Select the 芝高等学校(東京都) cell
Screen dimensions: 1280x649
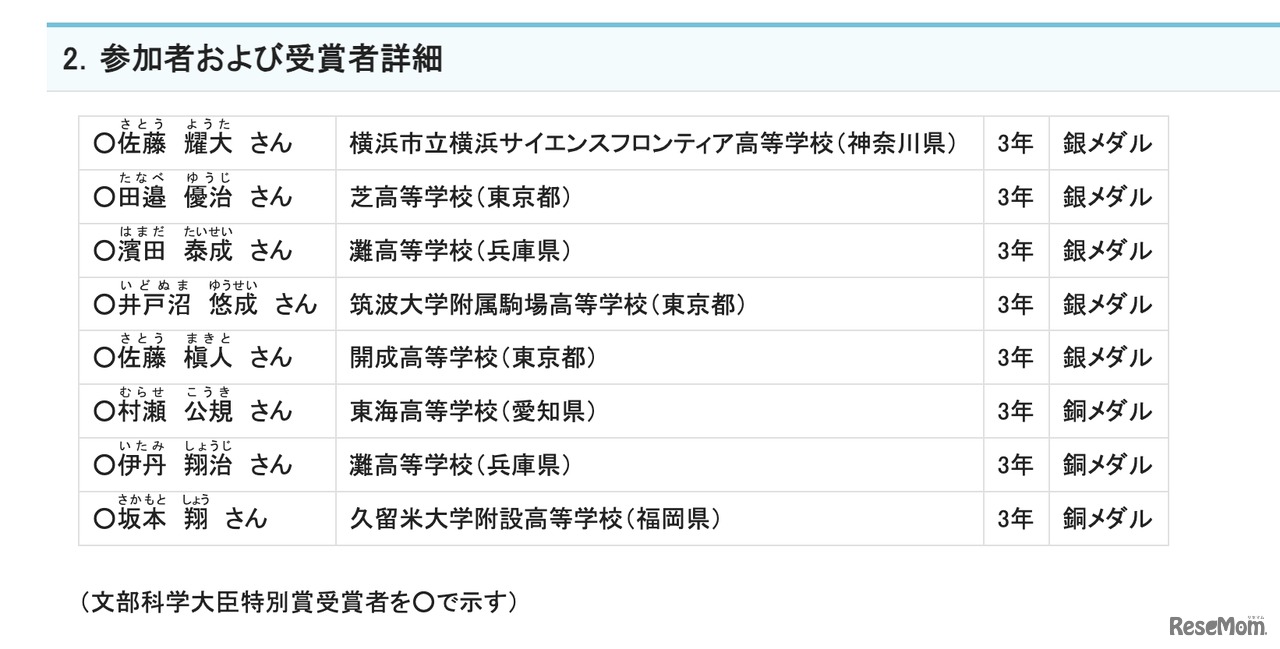point(460,198)
